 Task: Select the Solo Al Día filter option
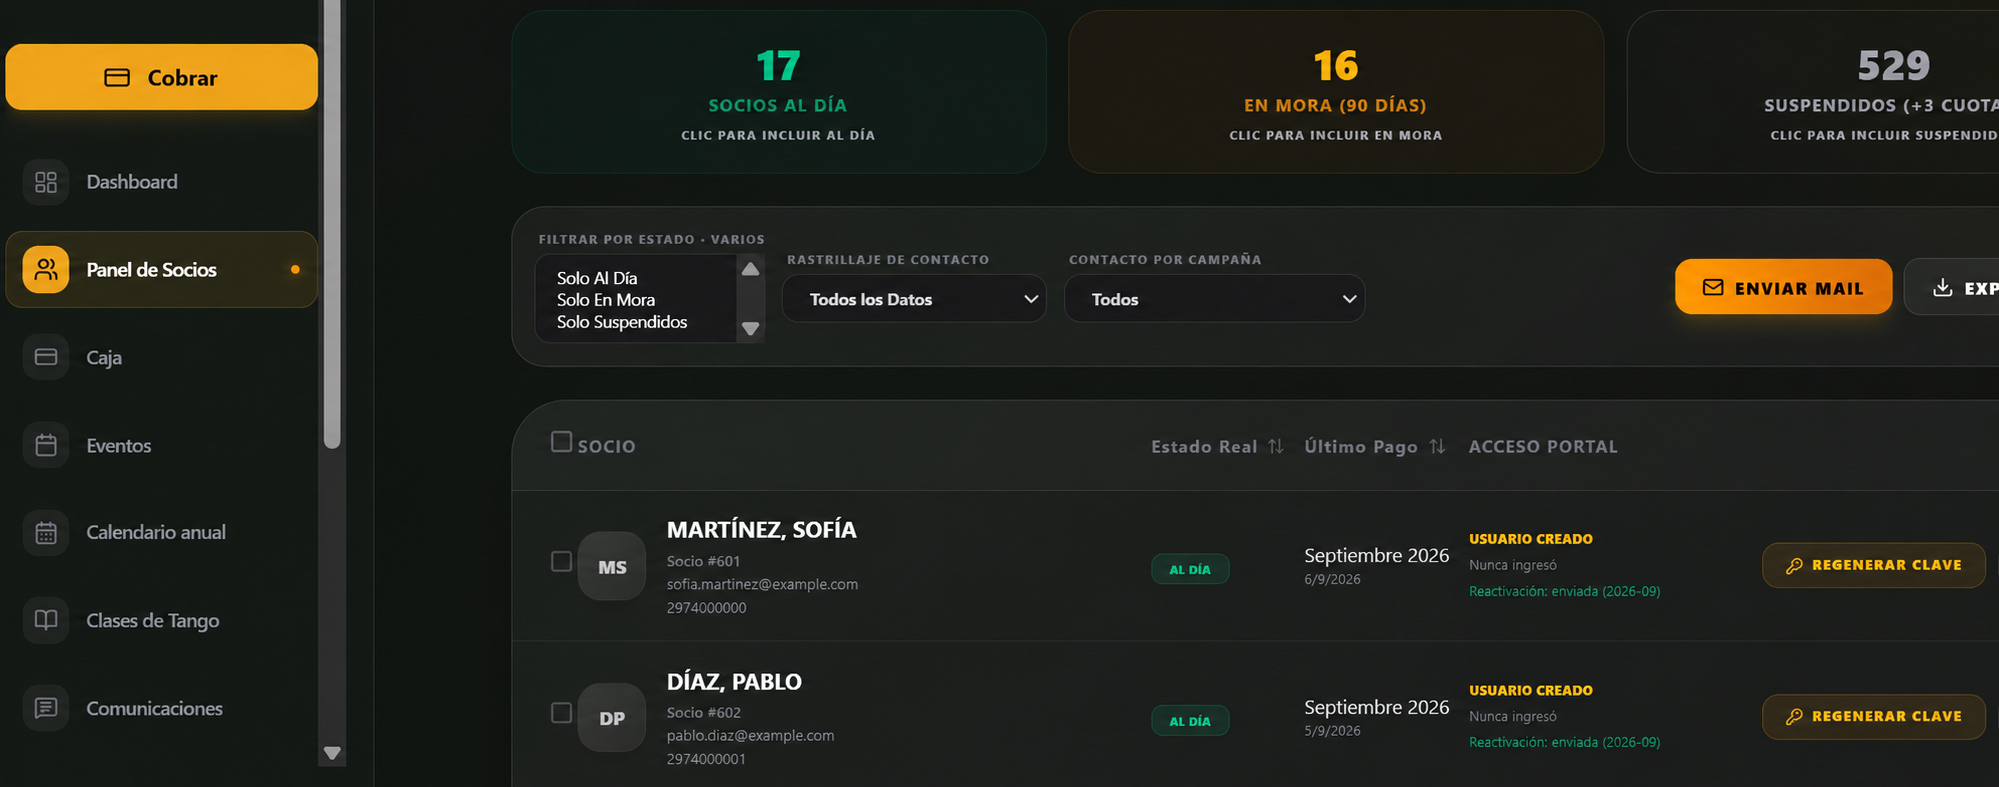coord(597,278)
